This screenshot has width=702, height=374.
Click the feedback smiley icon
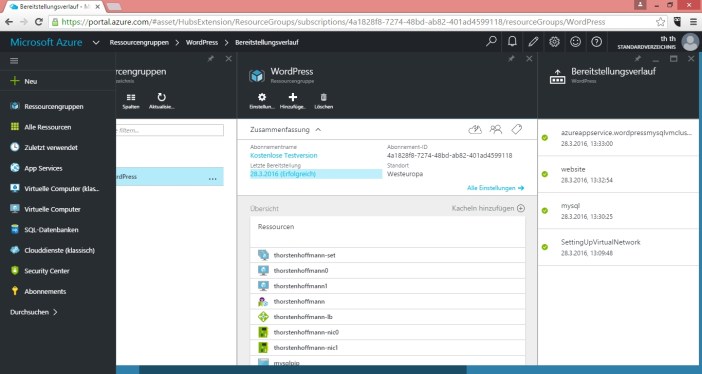[575, 42]
